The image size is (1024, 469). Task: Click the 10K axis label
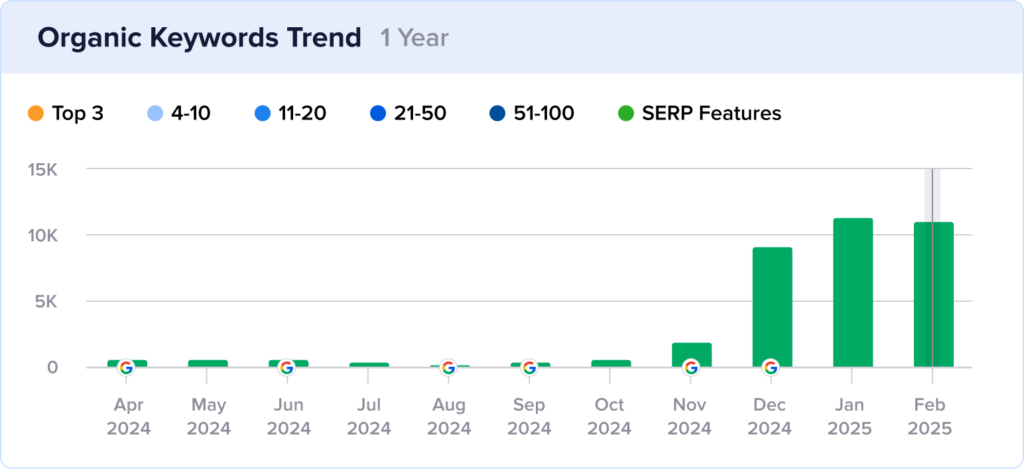(x=44, y=235)
